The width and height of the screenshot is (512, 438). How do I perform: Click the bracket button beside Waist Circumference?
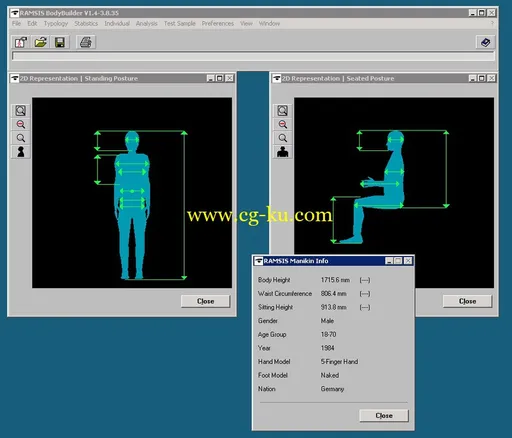point(365,294)
